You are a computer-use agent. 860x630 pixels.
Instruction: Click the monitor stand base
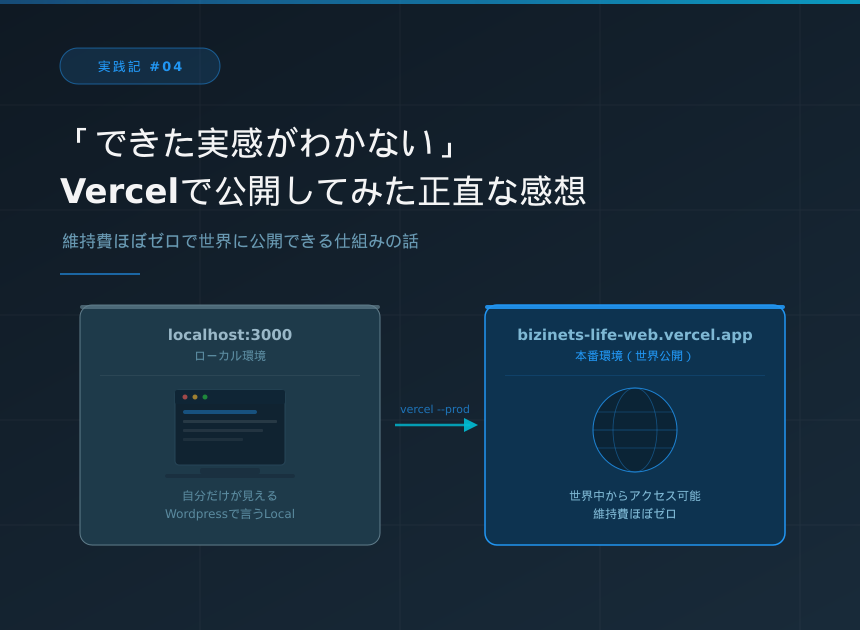(x=230, y=475)
